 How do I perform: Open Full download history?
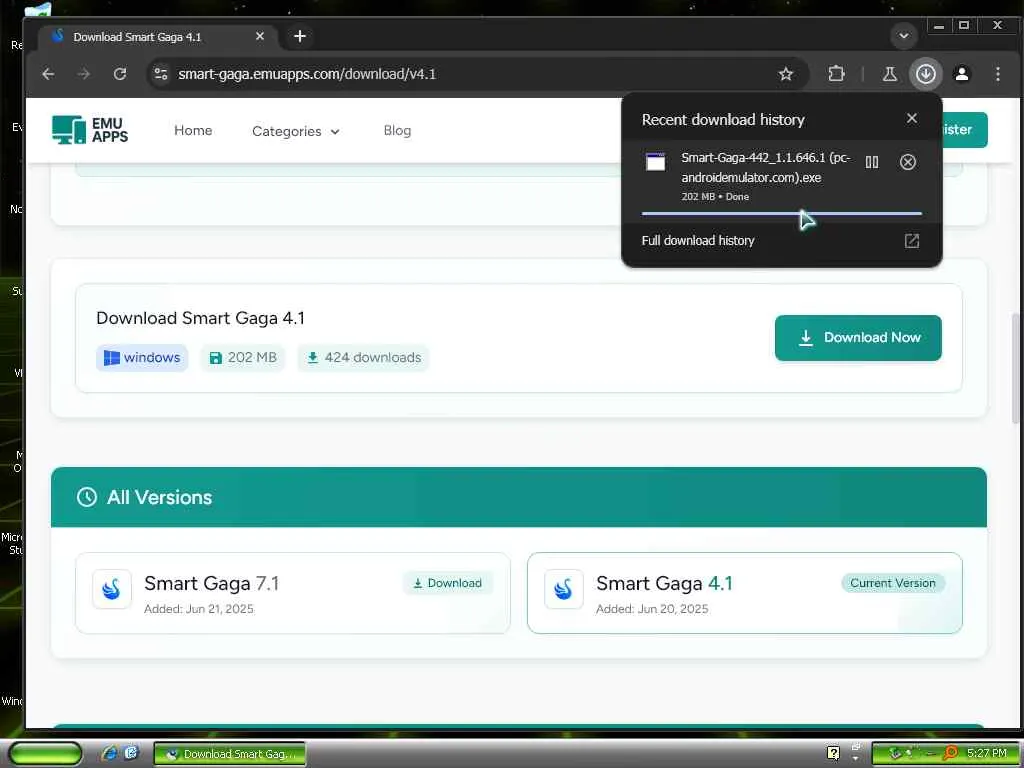click(x=697, y=240)
